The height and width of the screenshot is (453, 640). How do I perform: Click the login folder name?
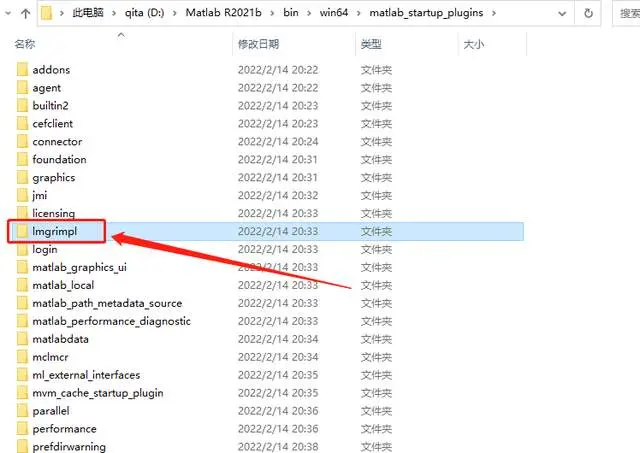coord(45,249)
